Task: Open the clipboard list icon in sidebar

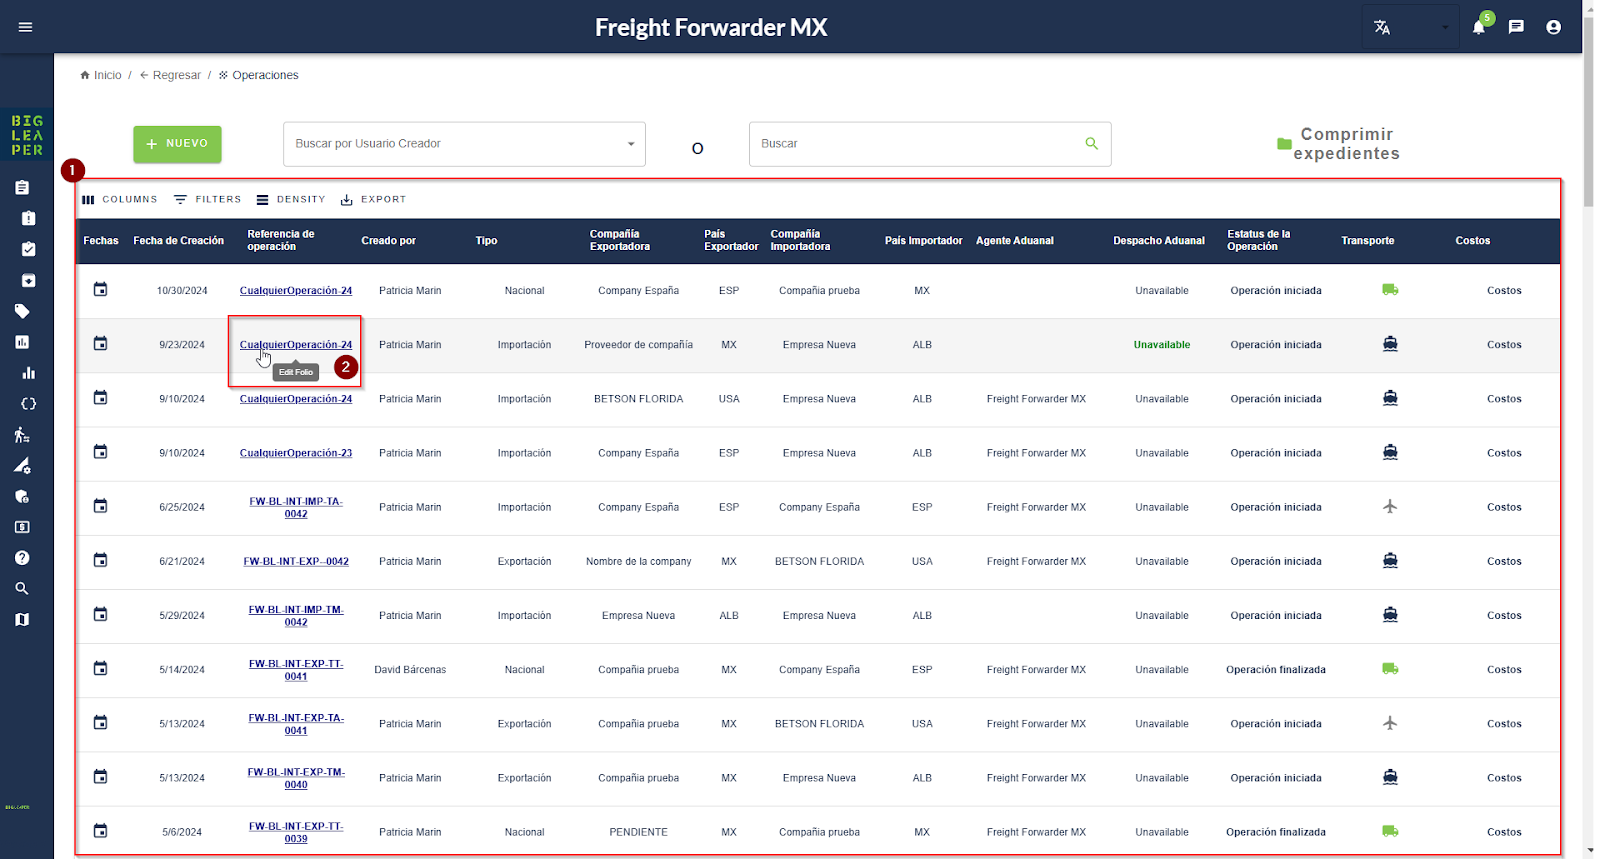Action: [22, 187]
